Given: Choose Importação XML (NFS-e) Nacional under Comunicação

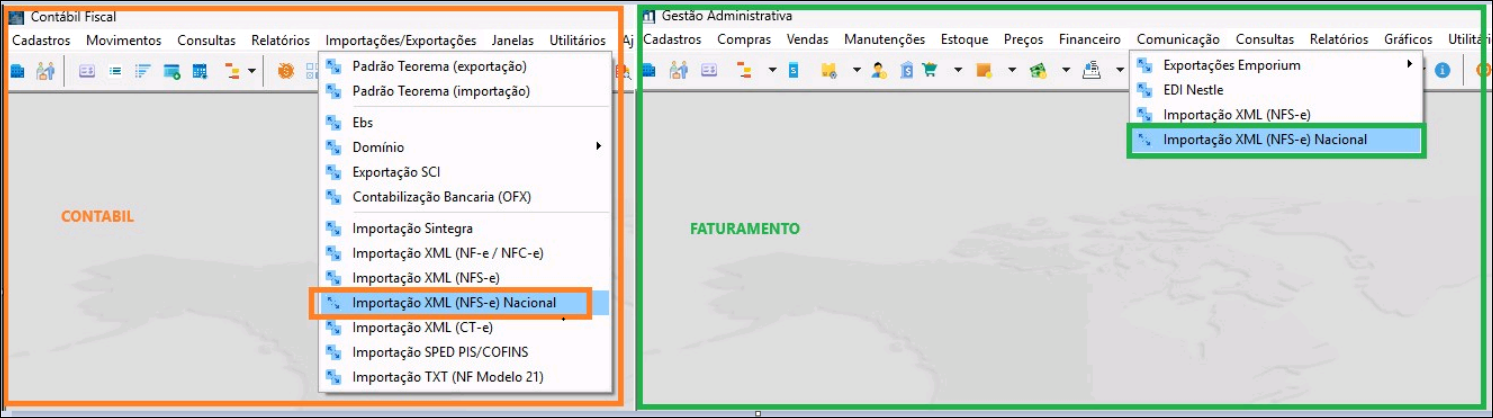Looking at the screenshot, I should pyautogui.click(x=1264, y=140).
